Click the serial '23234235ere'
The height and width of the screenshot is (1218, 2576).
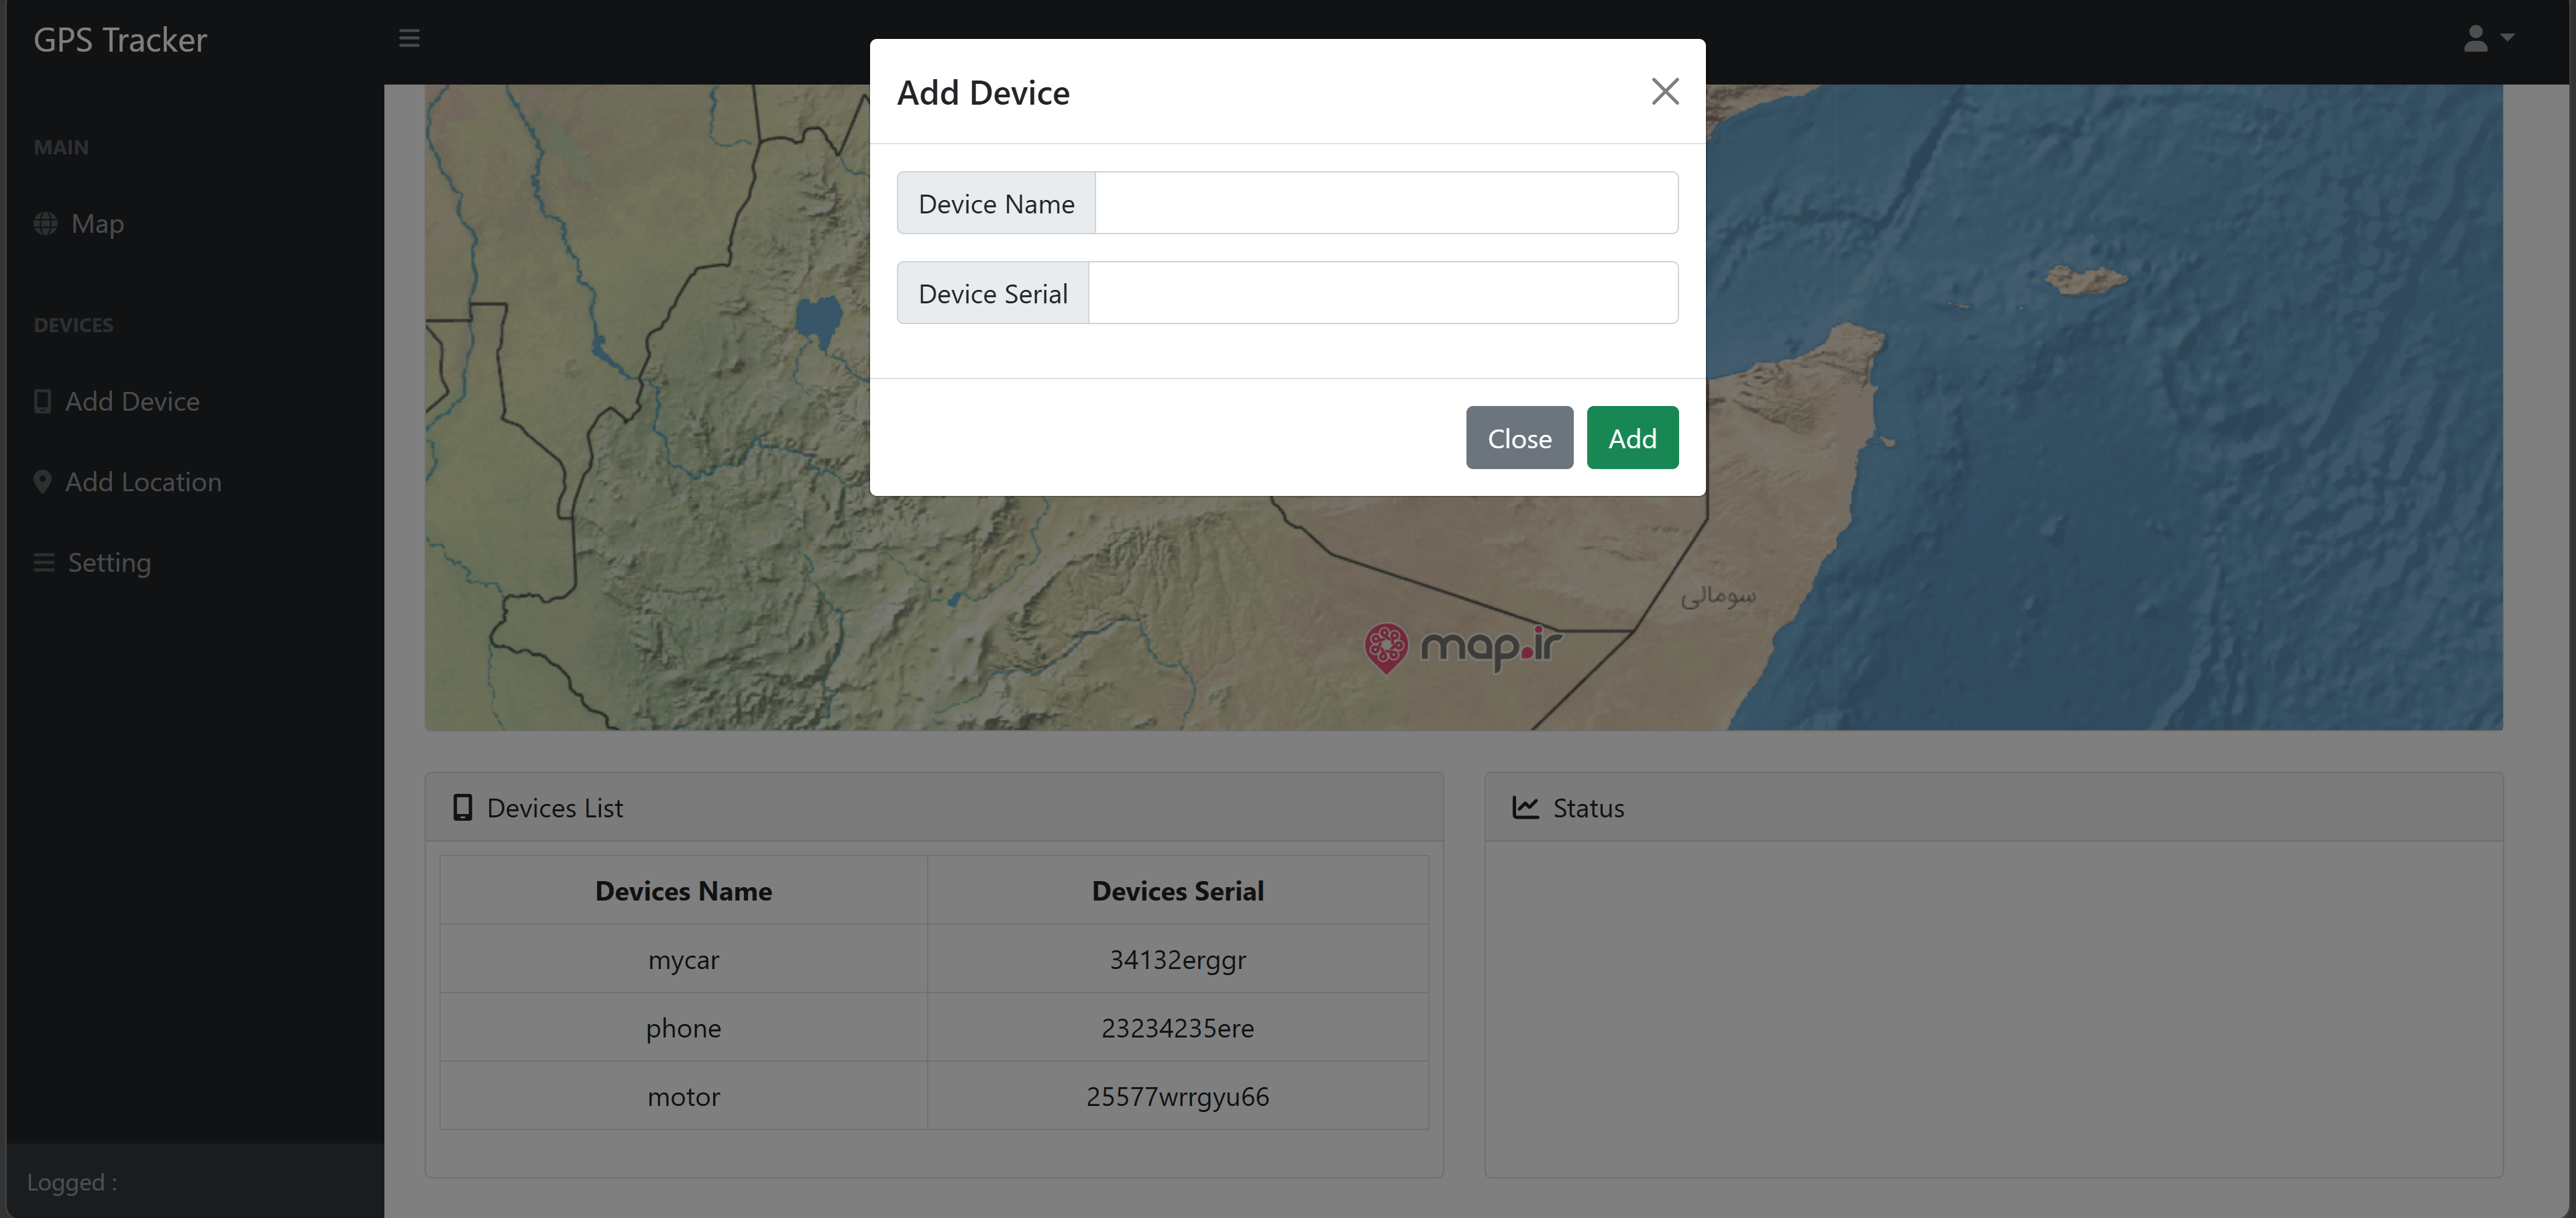tap(1178, 1027)
